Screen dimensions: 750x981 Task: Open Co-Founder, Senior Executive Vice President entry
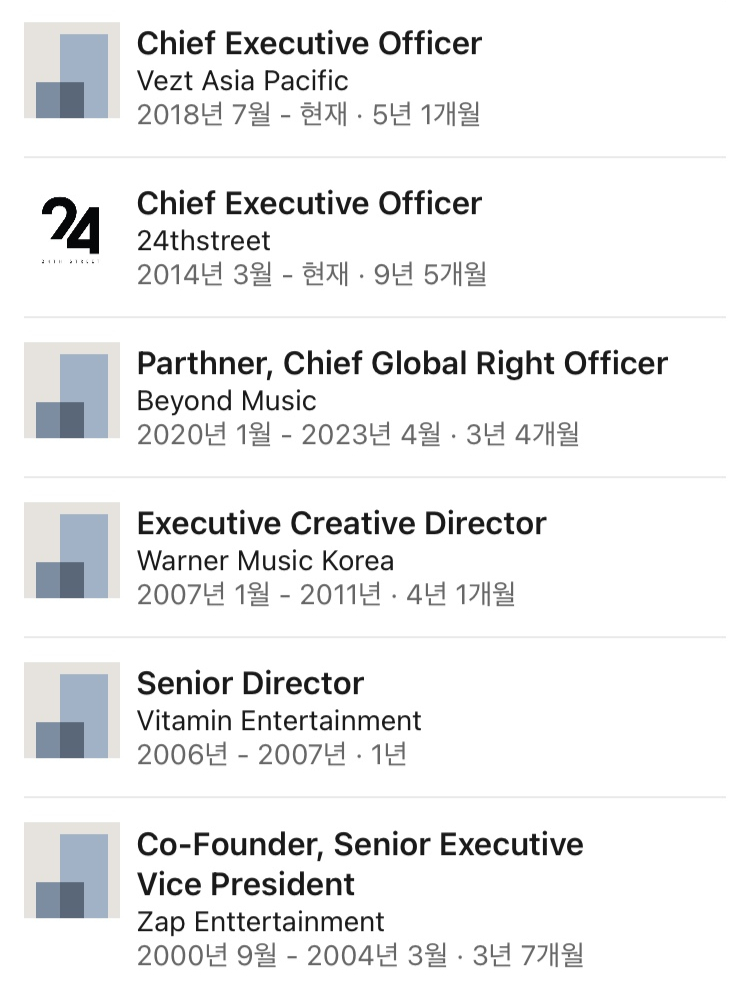(360, 863)
